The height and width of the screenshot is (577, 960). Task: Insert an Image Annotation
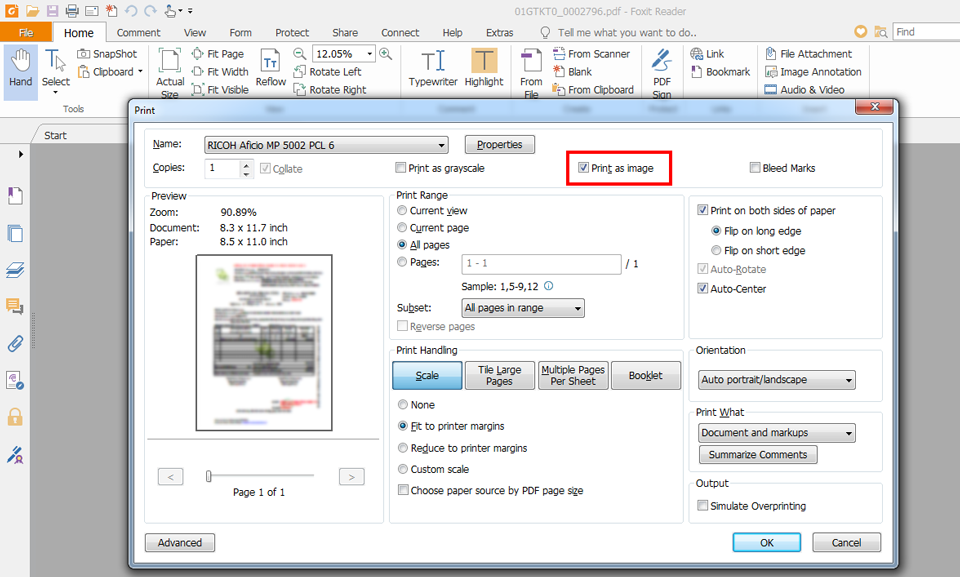[x=813, y=72]
